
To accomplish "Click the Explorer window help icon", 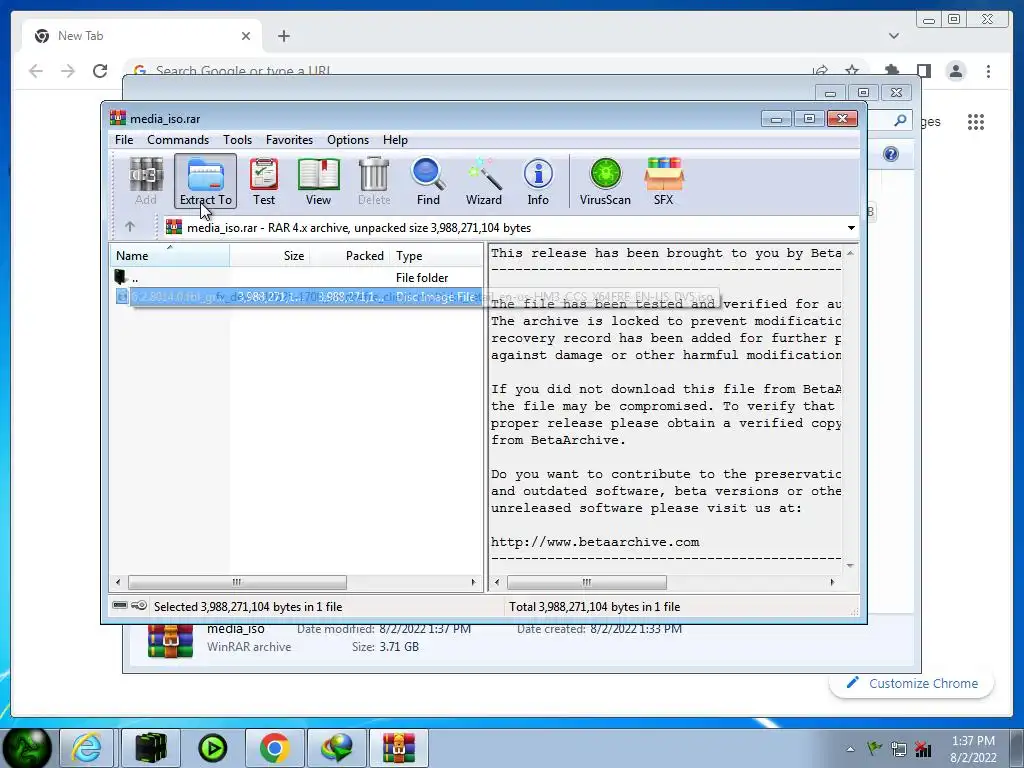I will coord(891,154).
